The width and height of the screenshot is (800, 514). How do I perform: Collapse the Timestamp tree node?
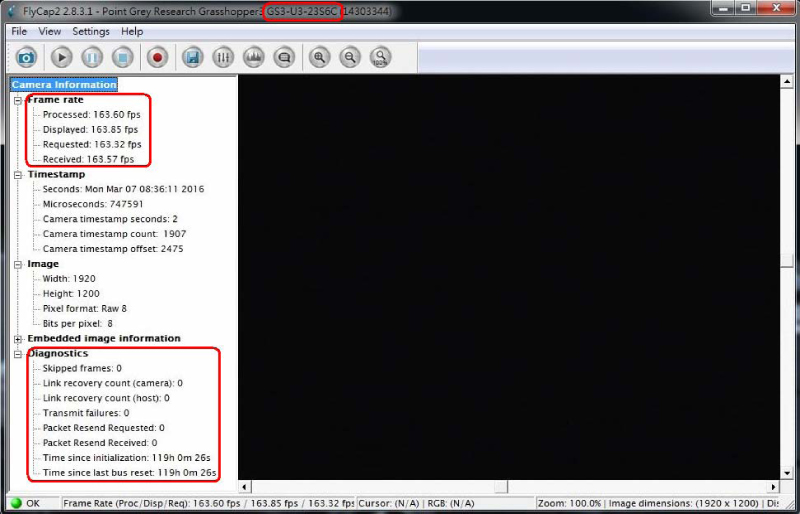point(18,175)
